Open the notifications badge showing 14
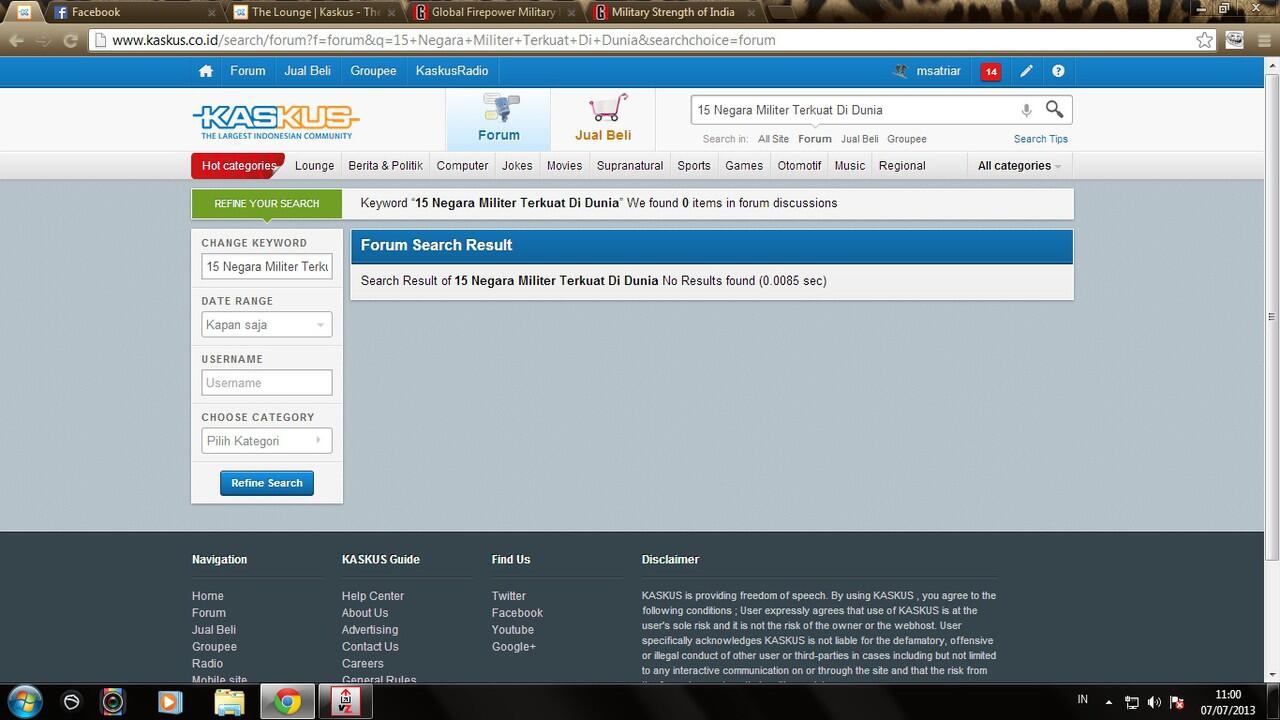This screenshot has width=1280, height=720. coord(990,71)
